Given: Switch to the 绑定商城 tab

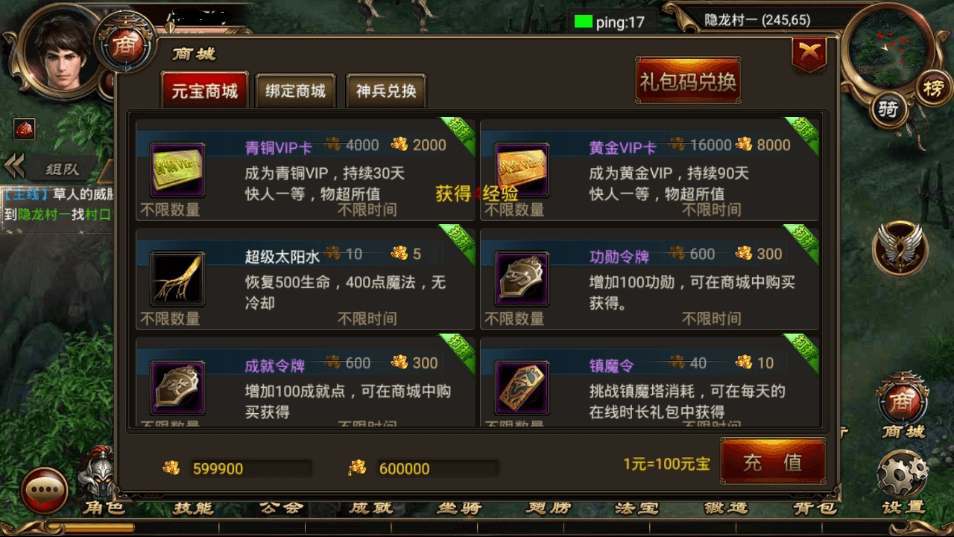Looking at the screenshot, I should 295,91.
